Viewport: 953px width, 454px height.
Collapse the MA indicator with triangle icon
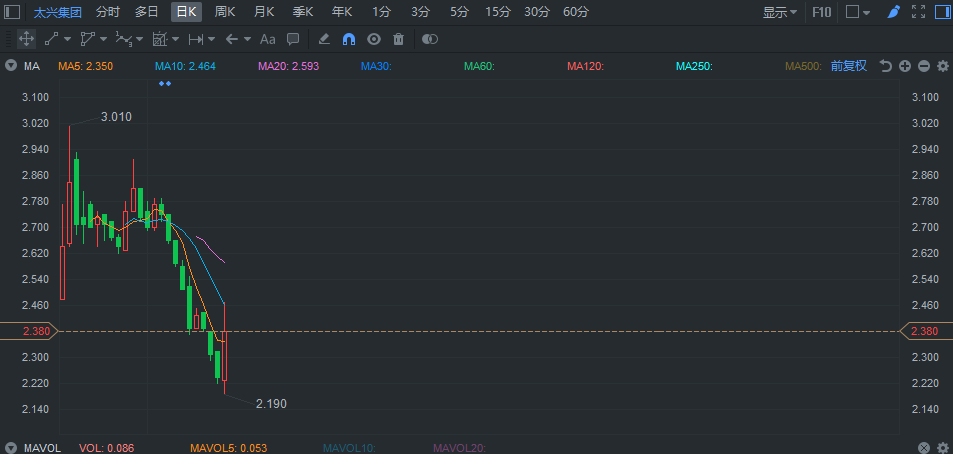pyautogui.click(x=11, y=66)
